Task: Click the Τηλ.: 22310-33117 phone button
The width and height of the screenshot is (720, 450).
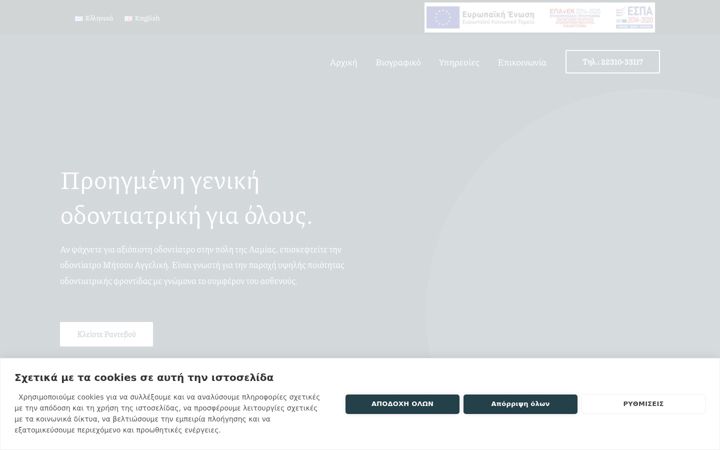Action: (x=613, y=62)
